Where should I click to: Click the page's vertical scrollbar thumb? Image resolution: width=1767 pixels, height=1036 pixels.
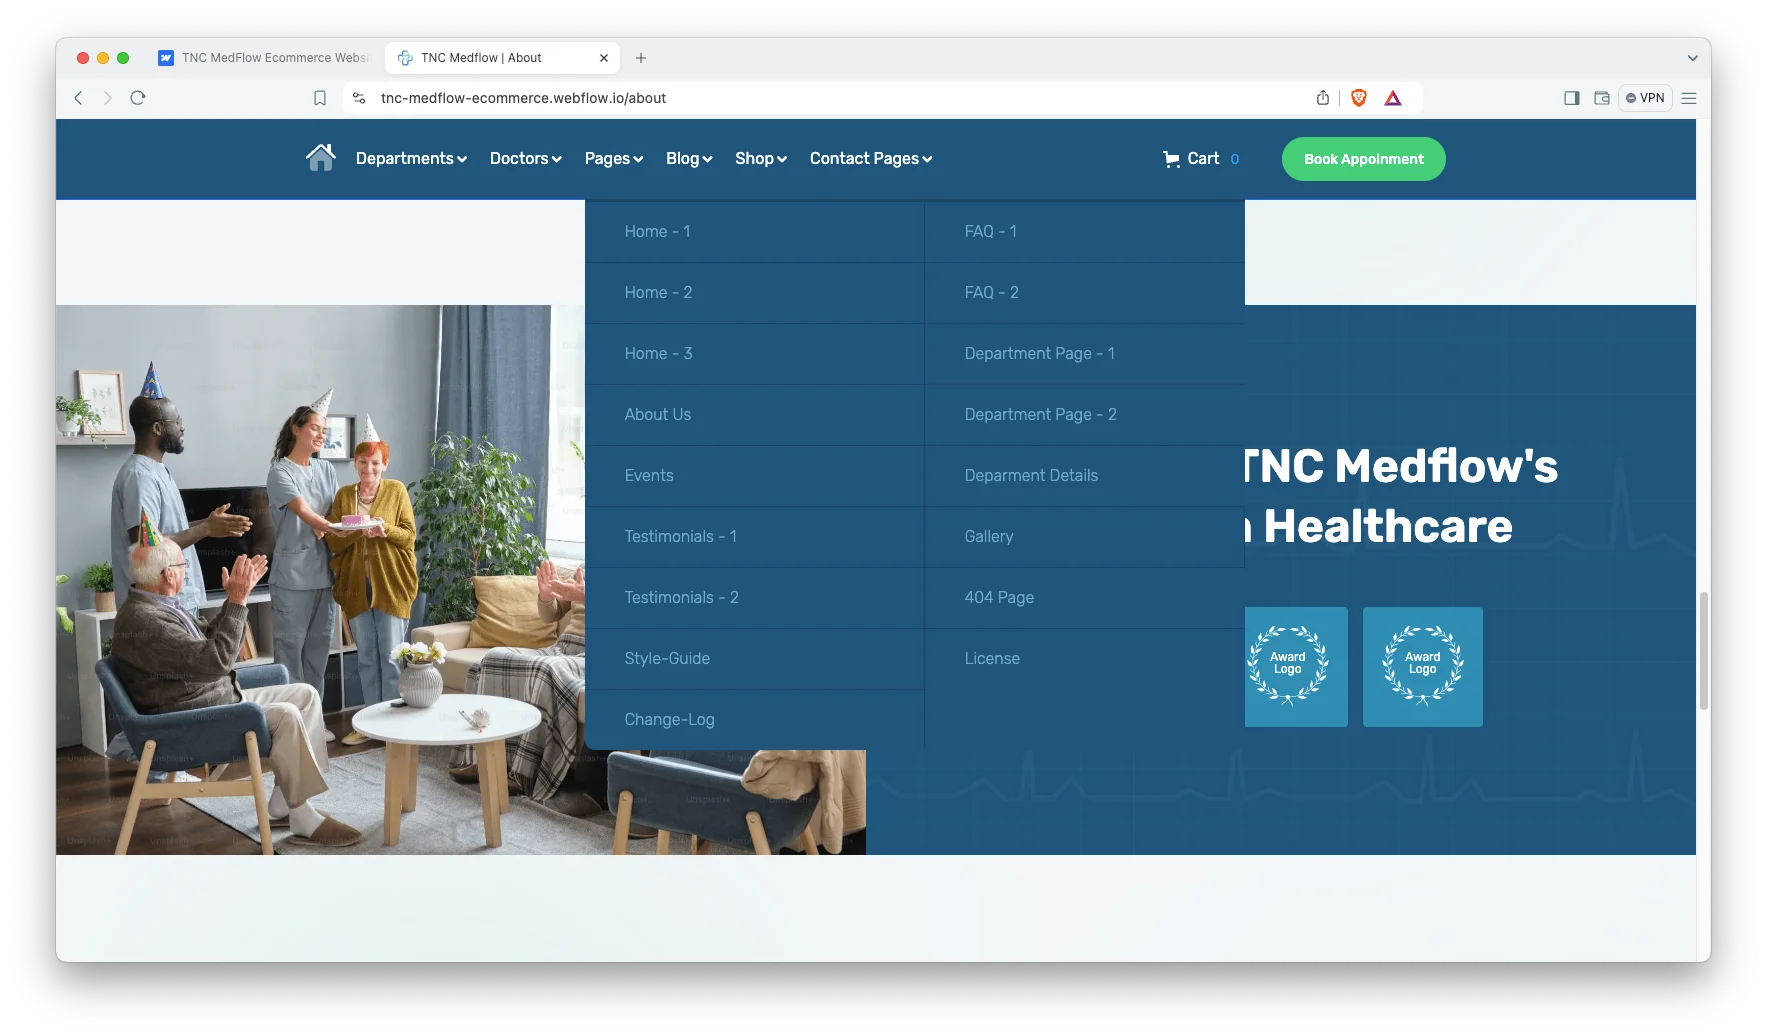(1703, 650)
